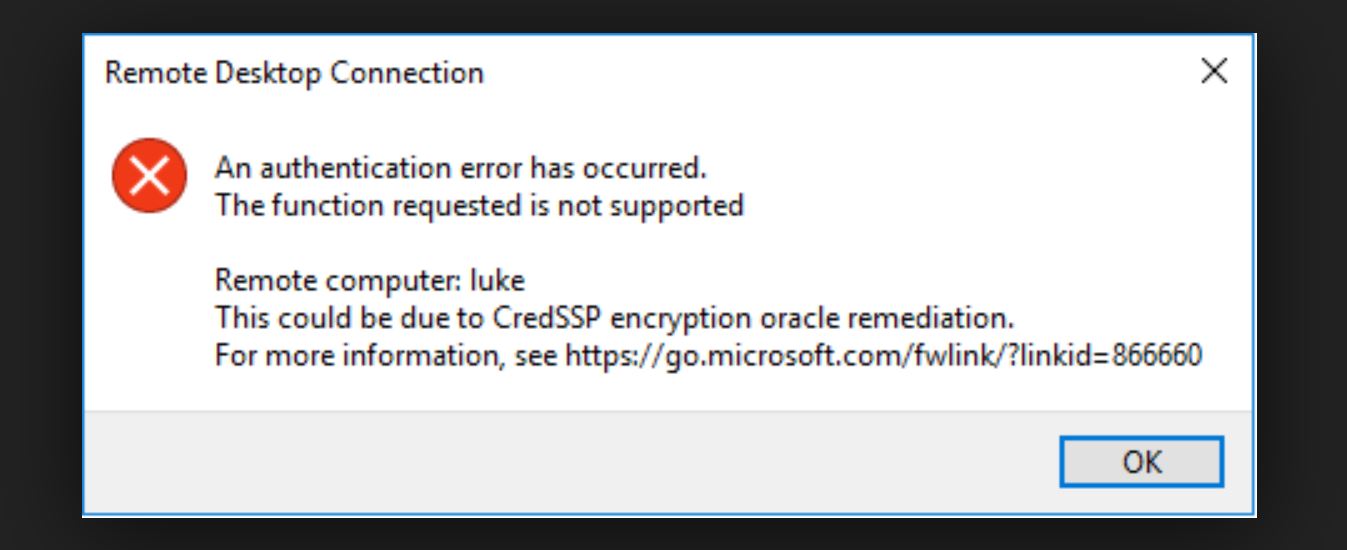Click the blank line above 'Remote computer'
This screenshot has height=550, width=1347.
point(500,243)
